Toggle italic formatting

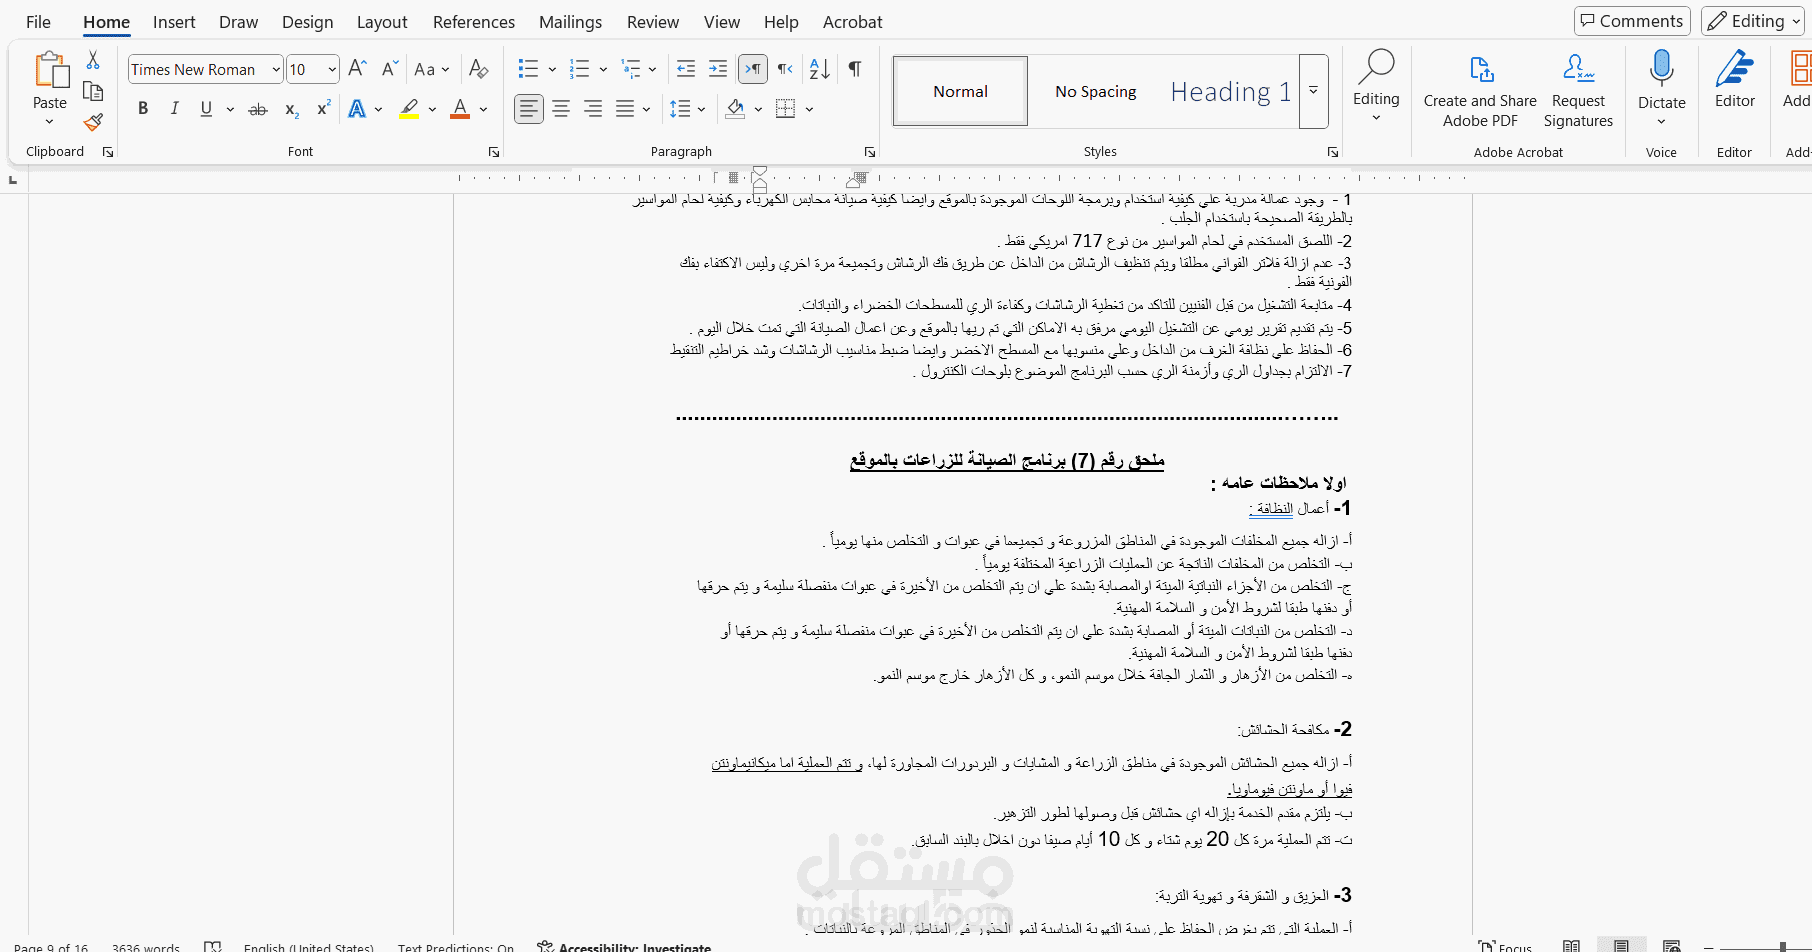tap(175, 109)
